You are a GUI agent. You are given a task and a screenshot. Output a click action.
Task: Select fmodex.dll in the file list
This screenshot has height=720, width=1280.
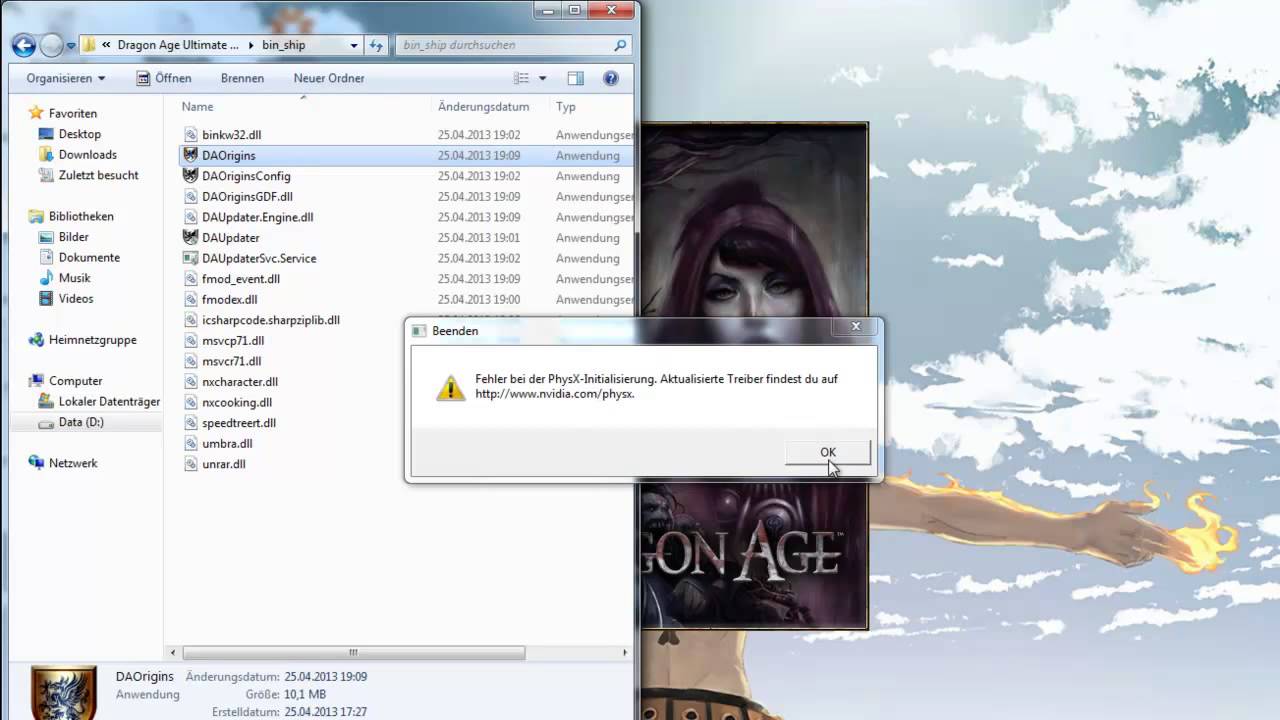[229, 299]
